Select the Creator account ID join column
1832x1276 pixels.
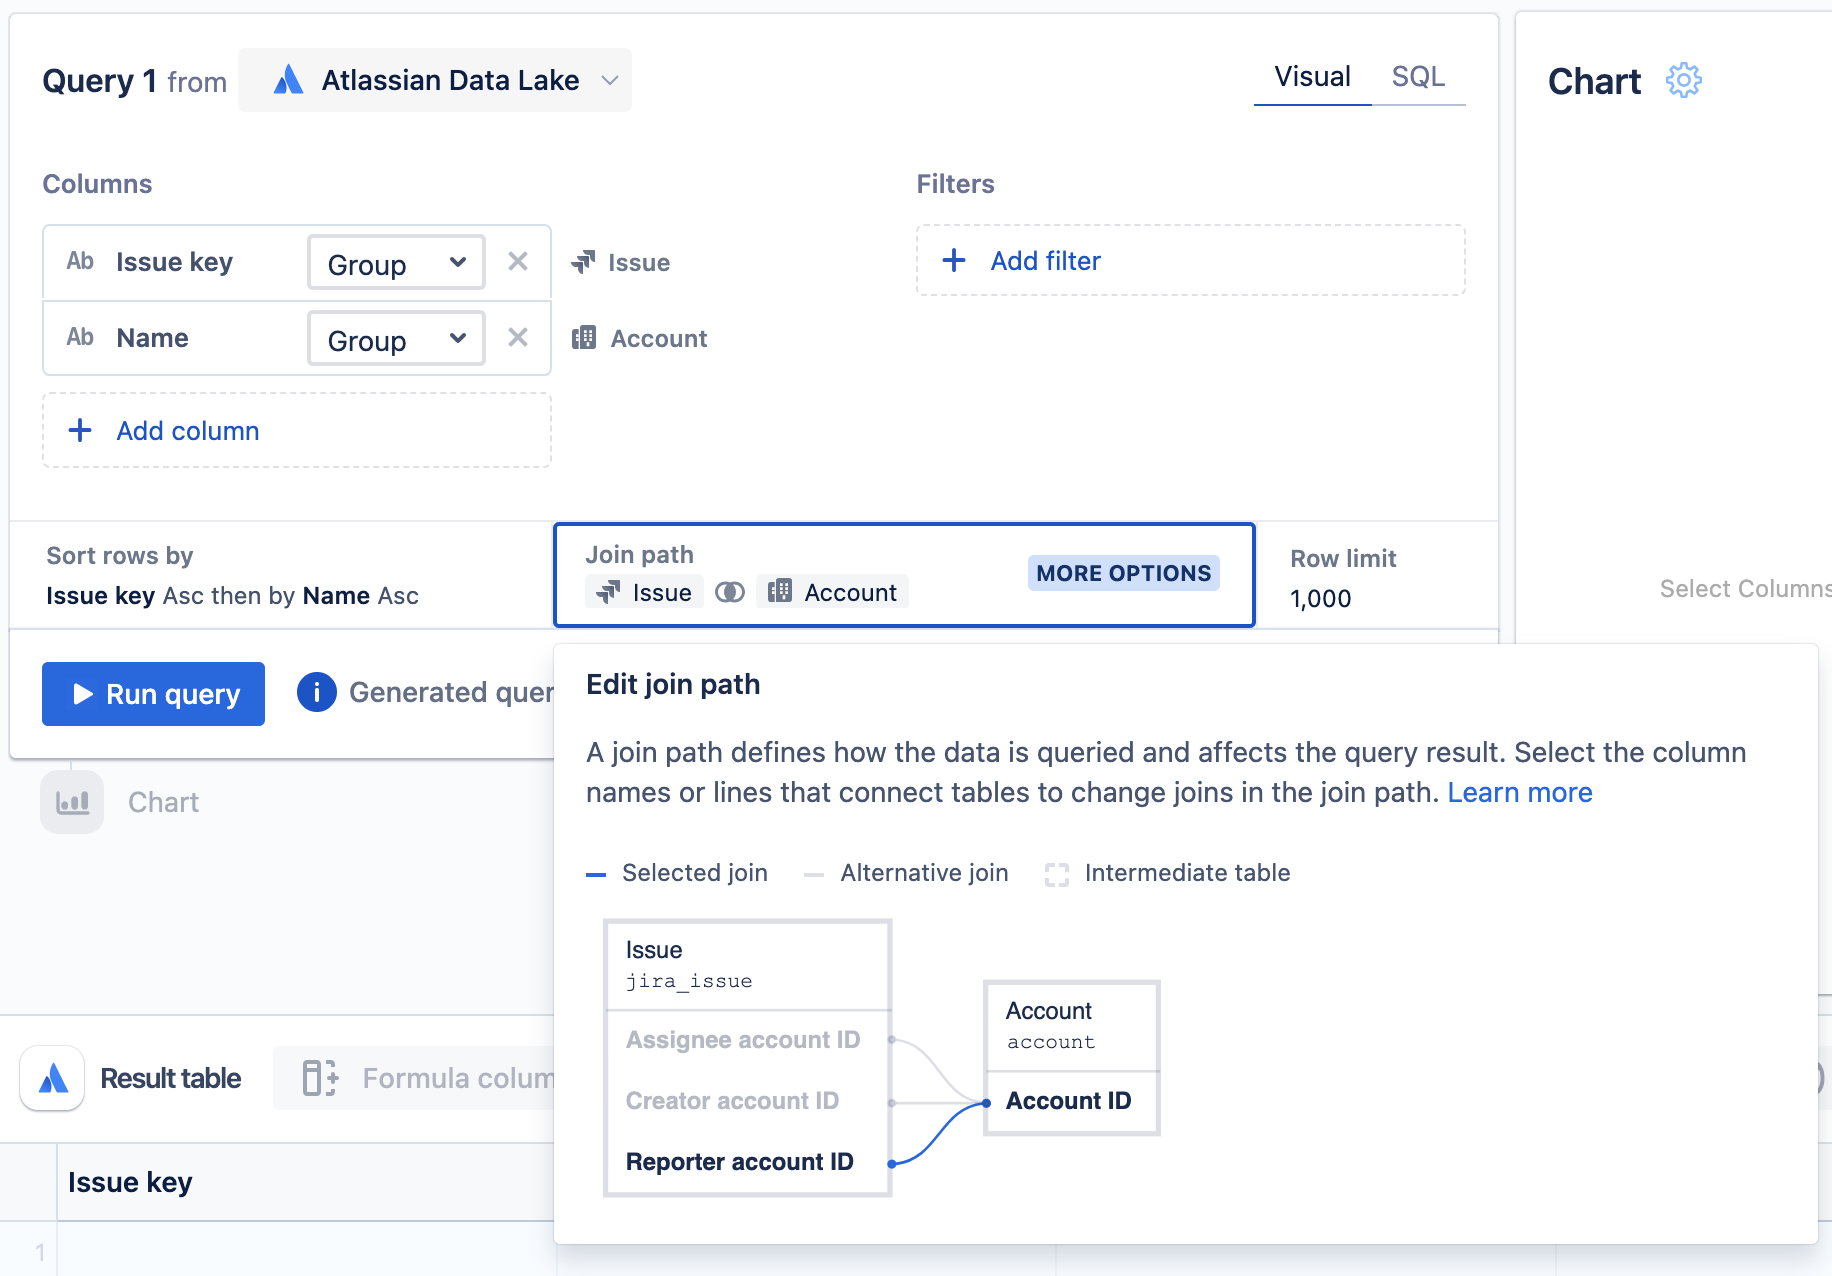tap(732, 1101)
